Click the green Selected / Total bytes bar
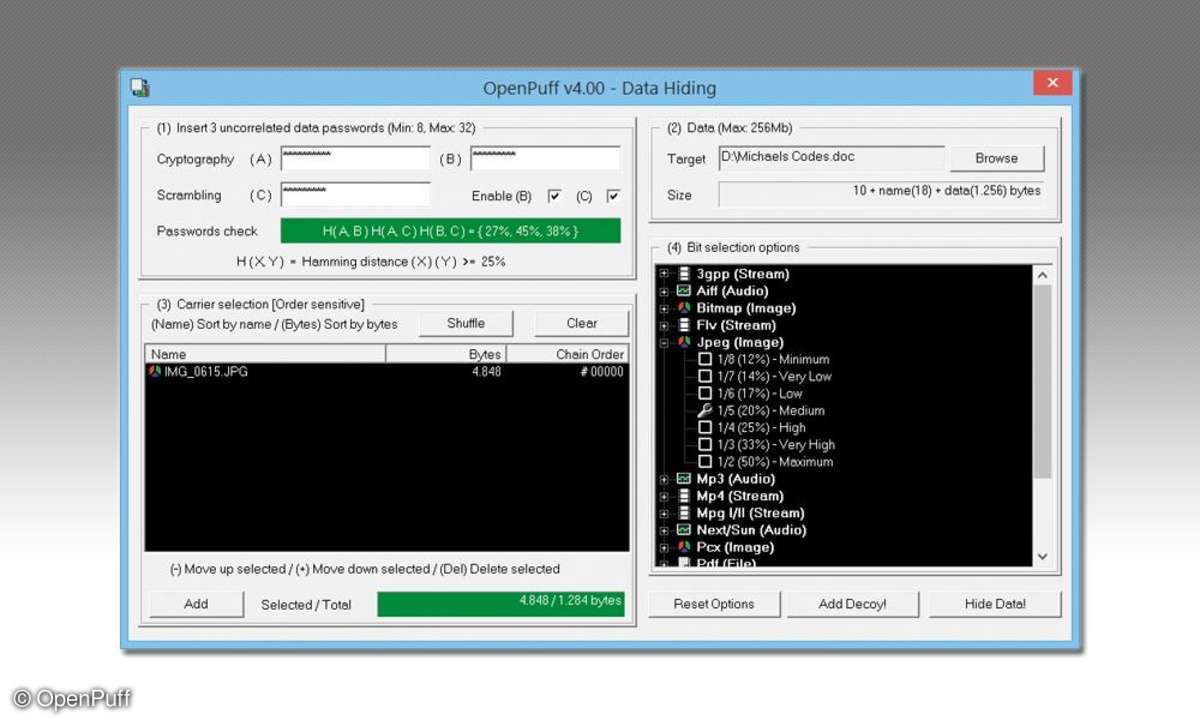Viewport: 1200px width, 720px height. coord(501,604)
